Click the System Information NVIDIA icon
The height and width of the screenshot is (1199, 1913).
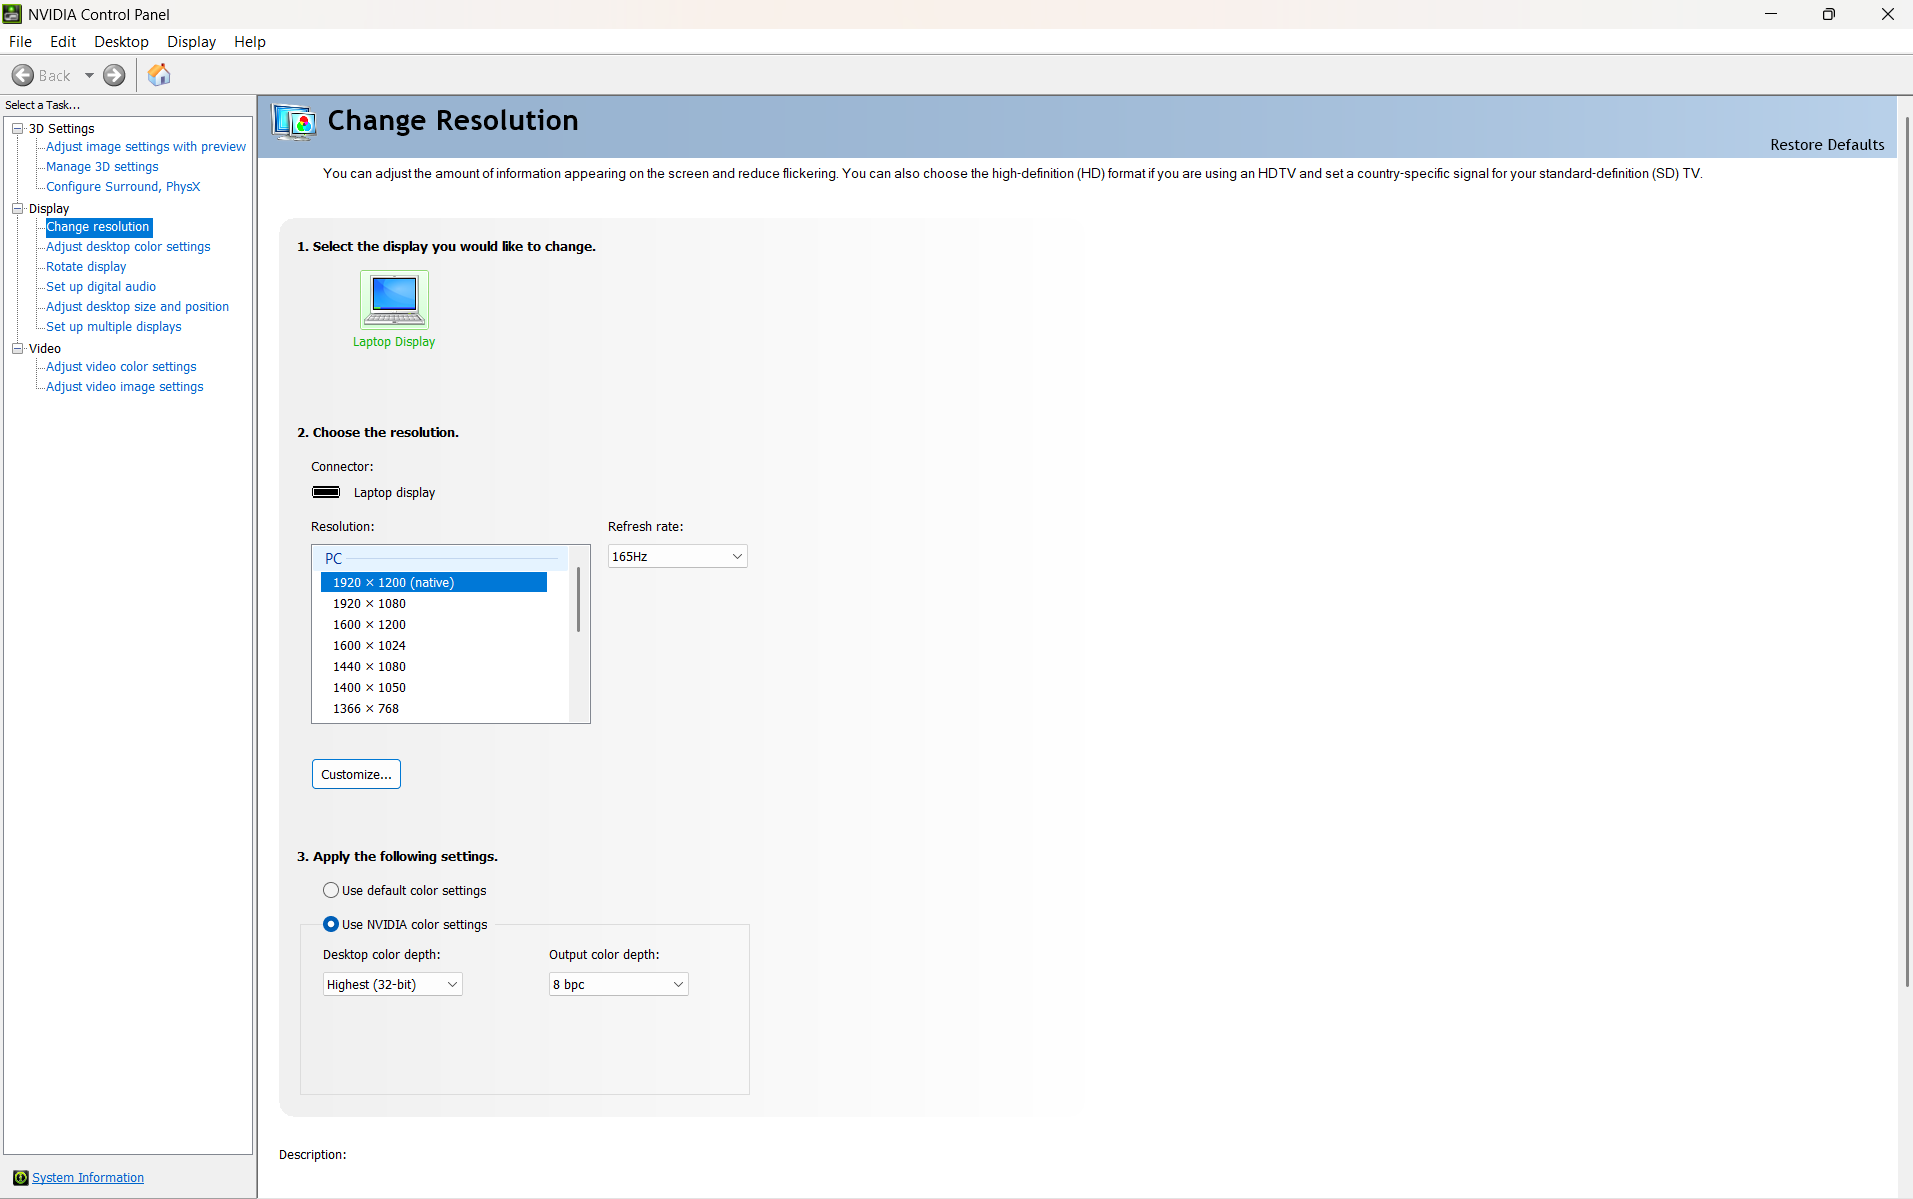coord(20,1177)
